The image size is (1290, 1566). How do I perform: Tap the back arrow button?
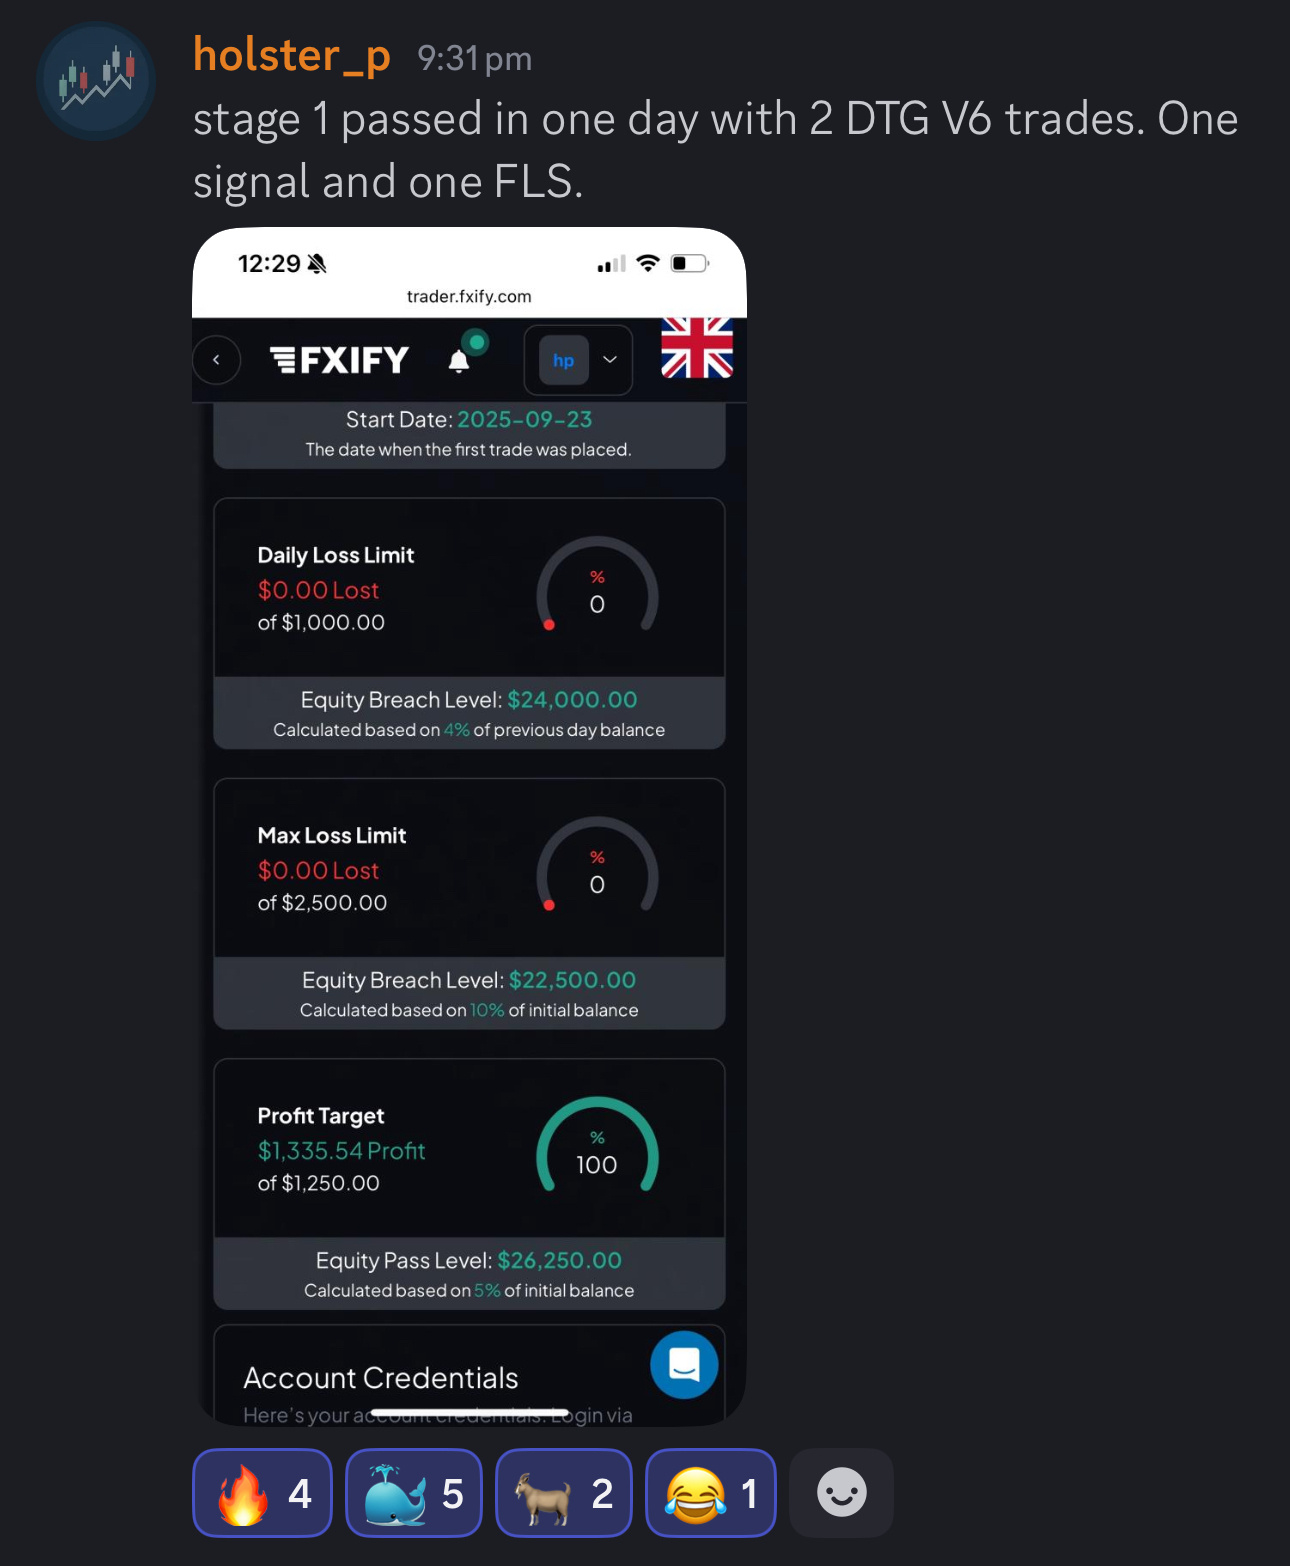click(x=216, y=360)
